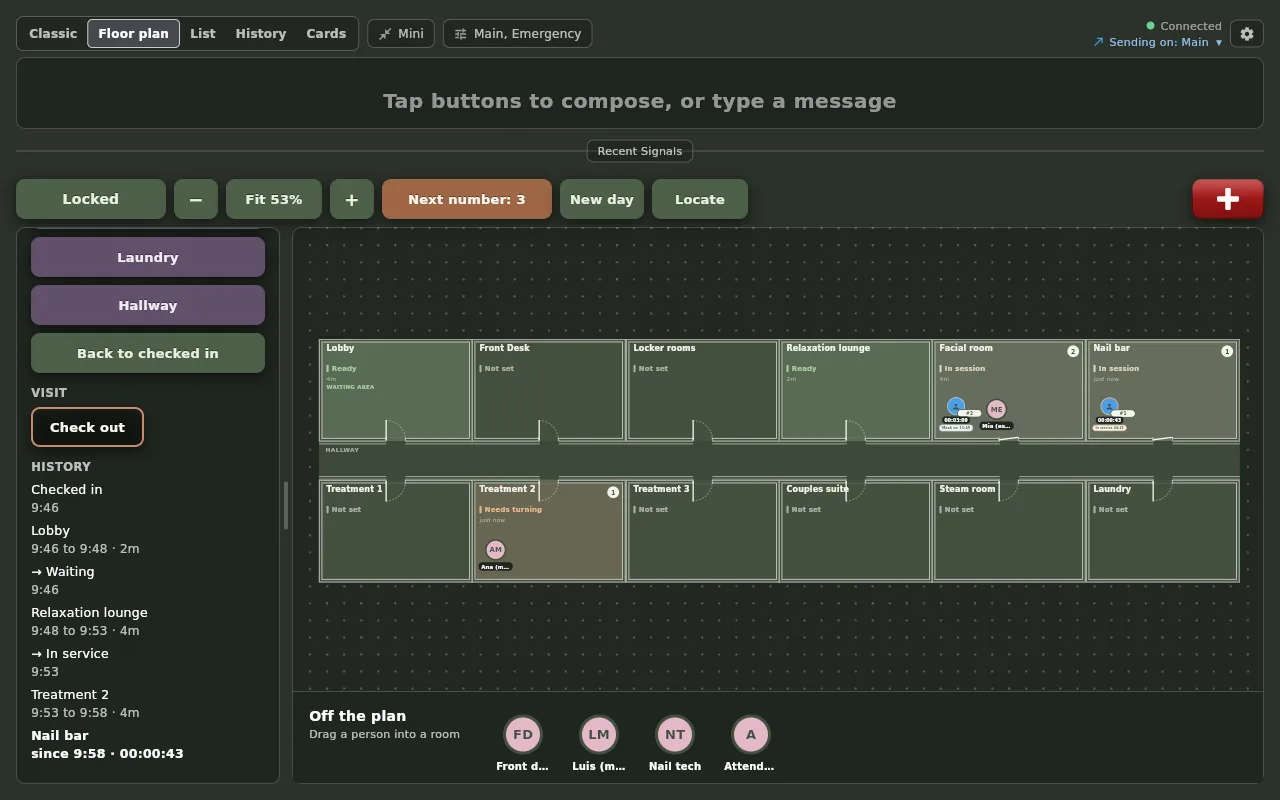Open settings with the gear icon

click(x=1247, y=34)
